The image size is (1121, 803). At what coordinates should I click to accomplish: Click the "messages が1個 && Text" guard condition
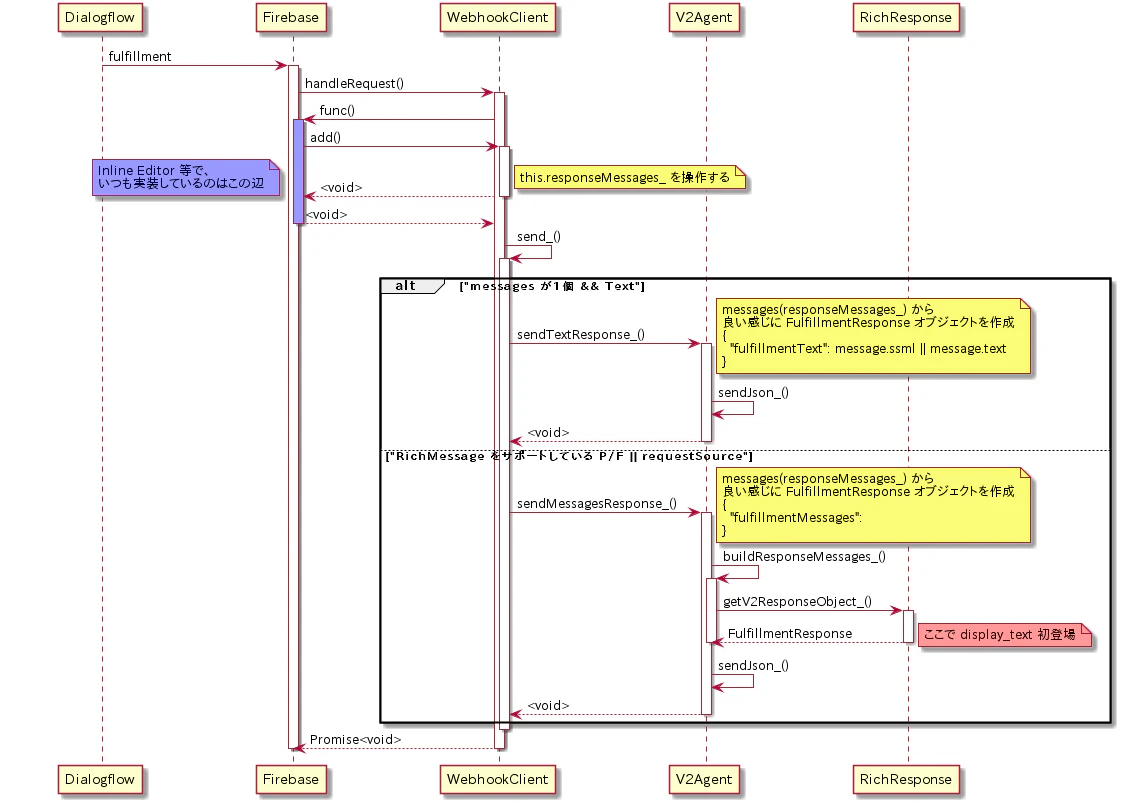pos(552,286)
